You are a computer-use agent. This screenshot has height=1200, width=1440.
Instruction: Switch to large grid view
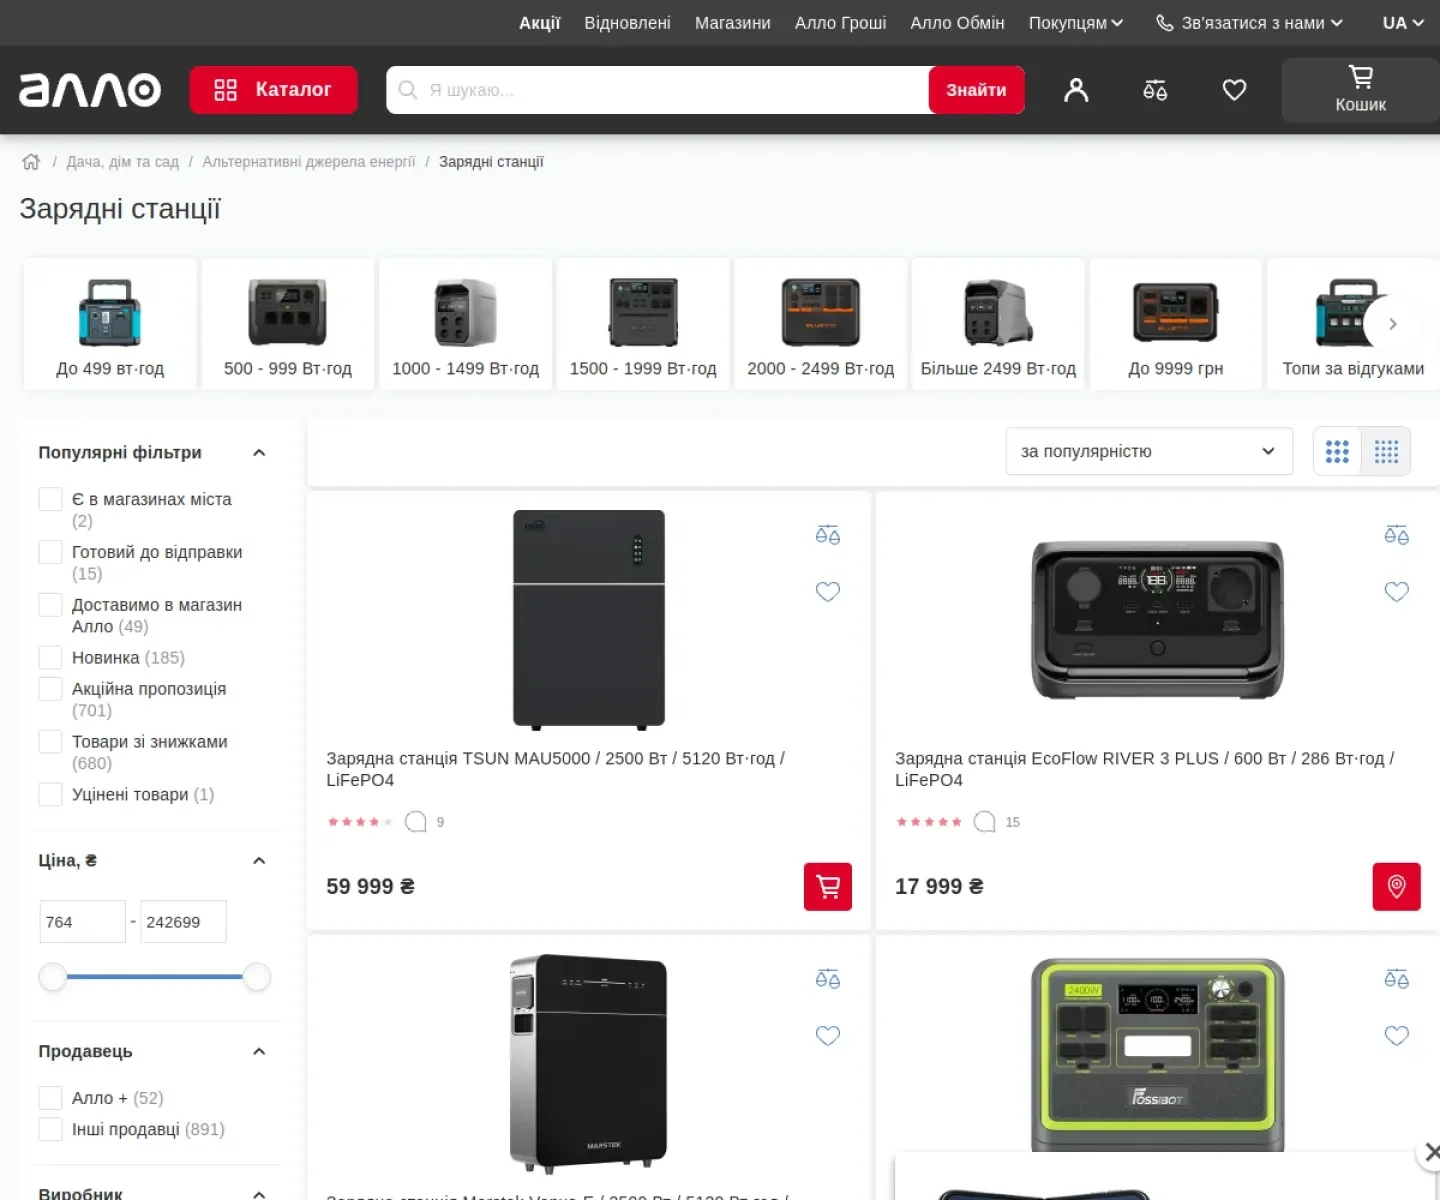[1337, 452]
